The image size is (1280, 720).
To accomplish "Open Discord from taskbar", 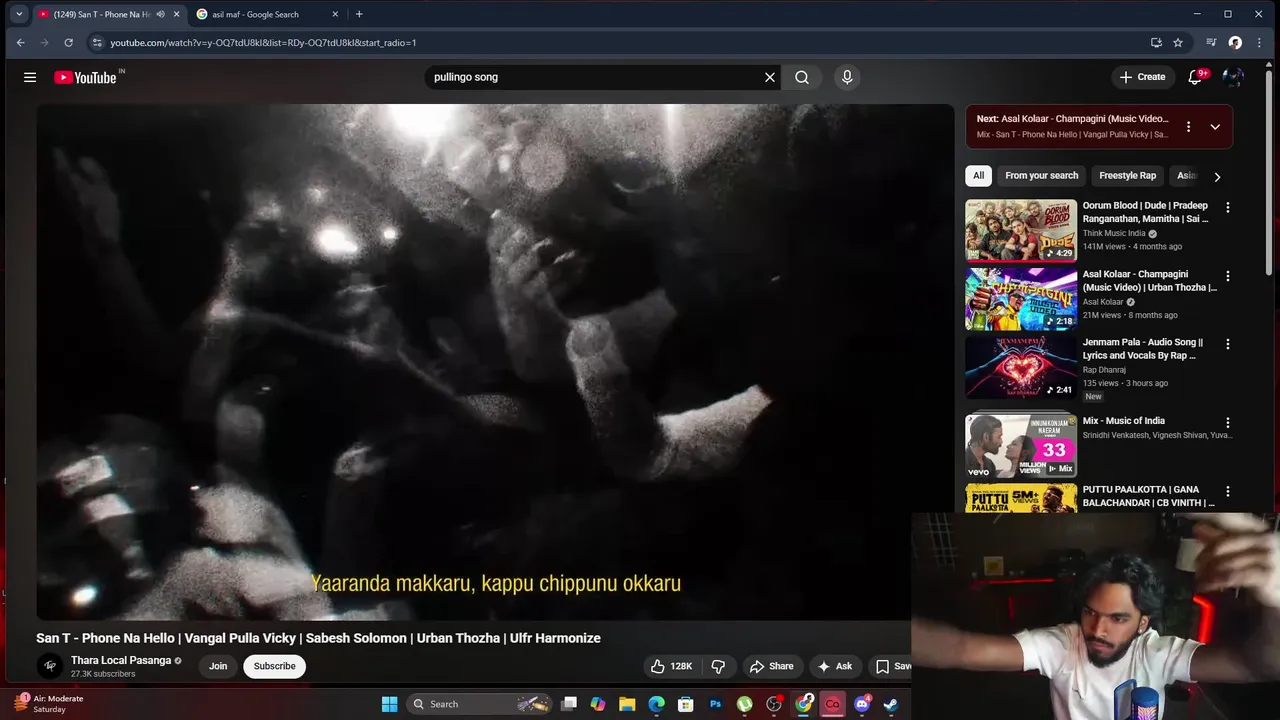I will tap(862, 704).
